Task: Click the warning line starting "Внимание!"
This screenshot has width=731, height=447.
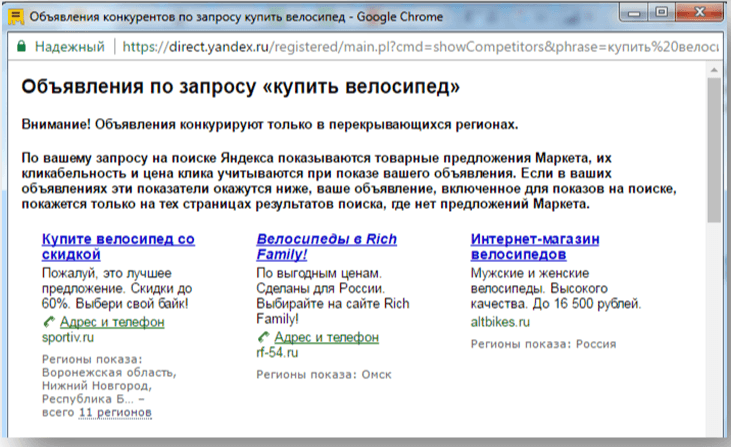Action: pos(270,125)
